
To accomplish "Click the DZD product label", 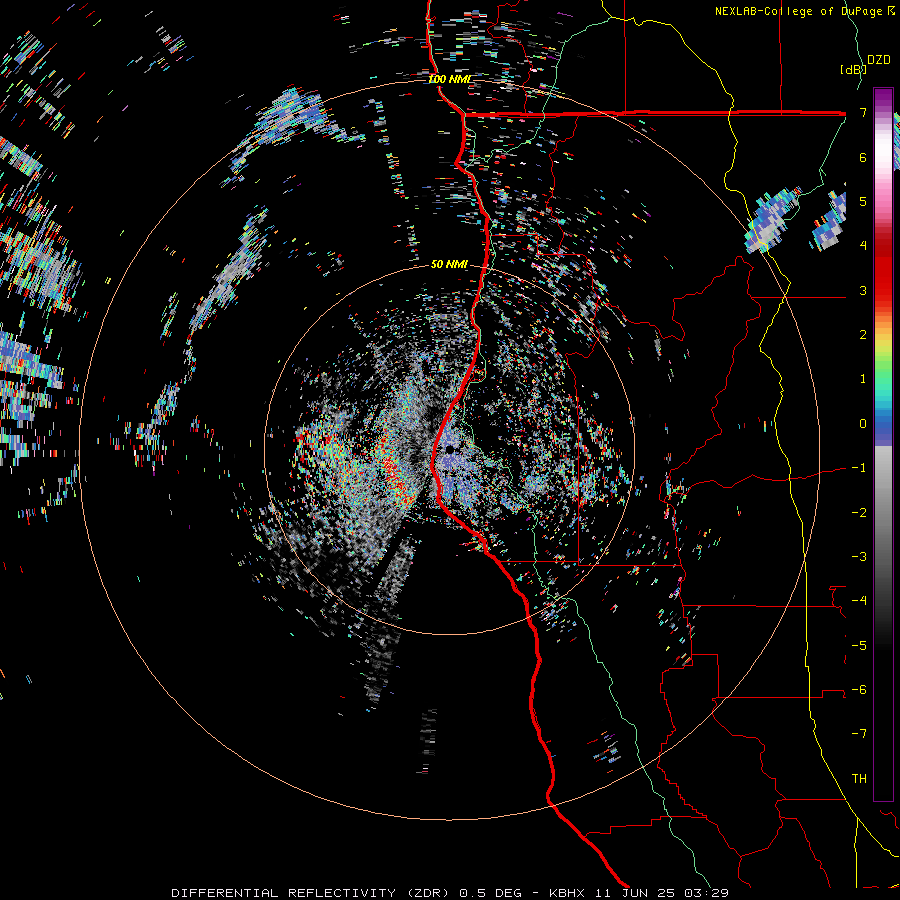I will click(878, 60).
